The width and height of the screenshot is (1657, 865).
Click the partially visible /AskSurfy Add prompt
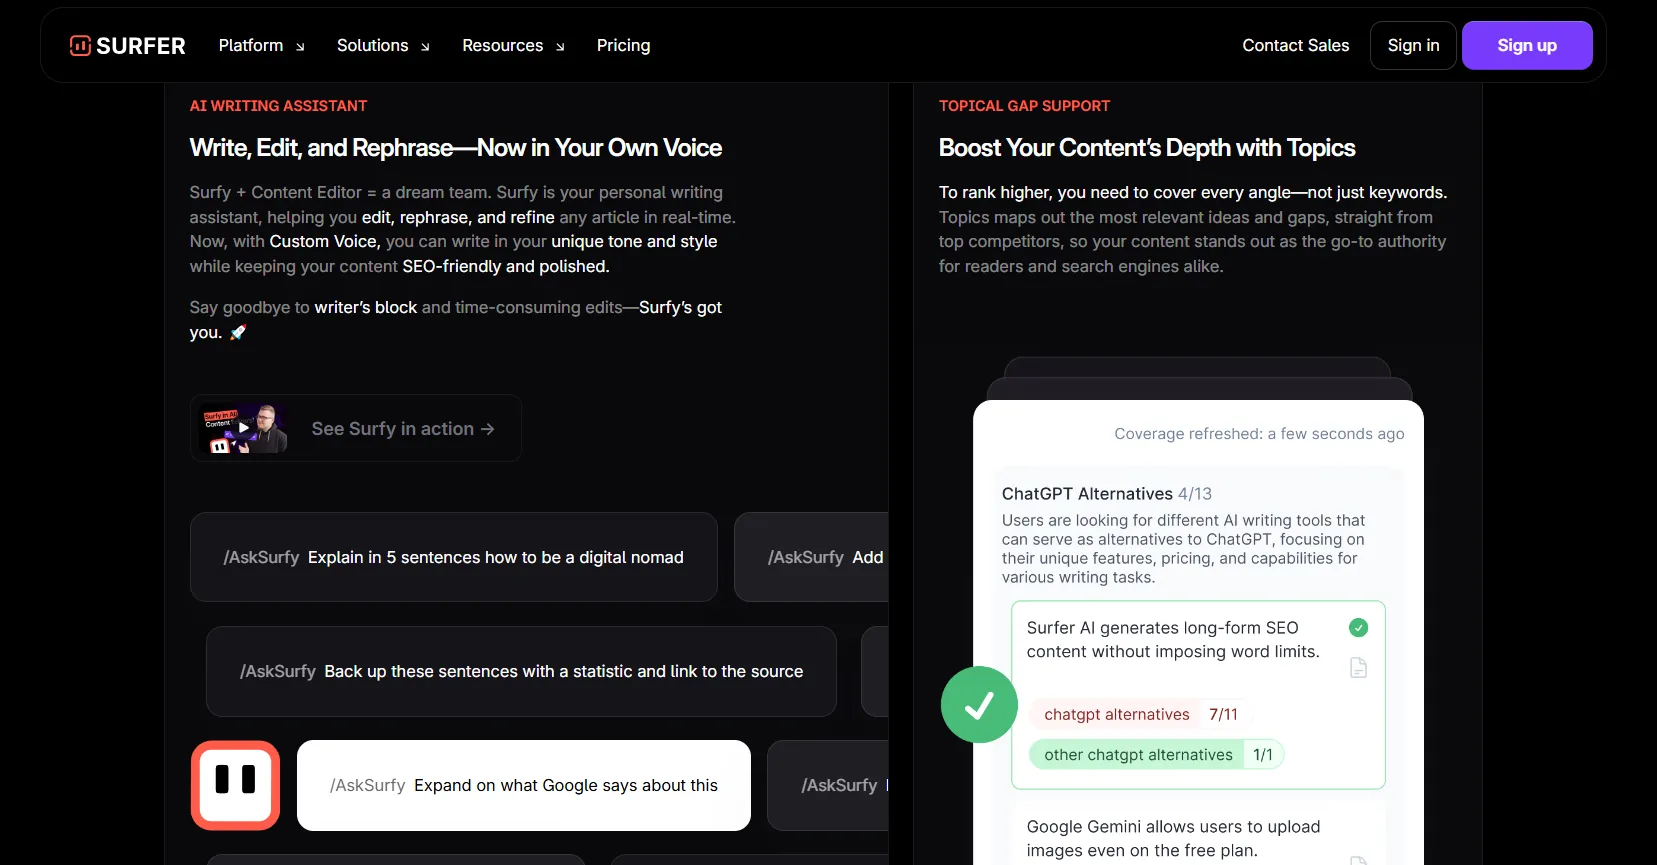811,557
